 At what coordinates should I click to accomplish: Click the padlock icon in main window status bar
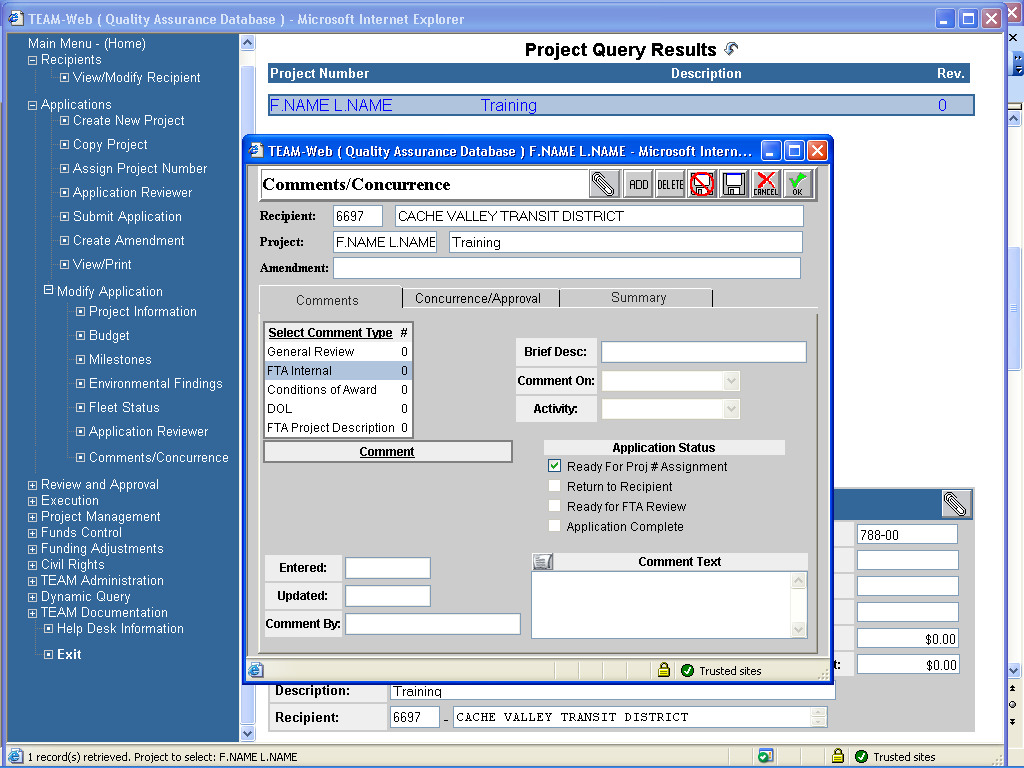pos(838,756)
